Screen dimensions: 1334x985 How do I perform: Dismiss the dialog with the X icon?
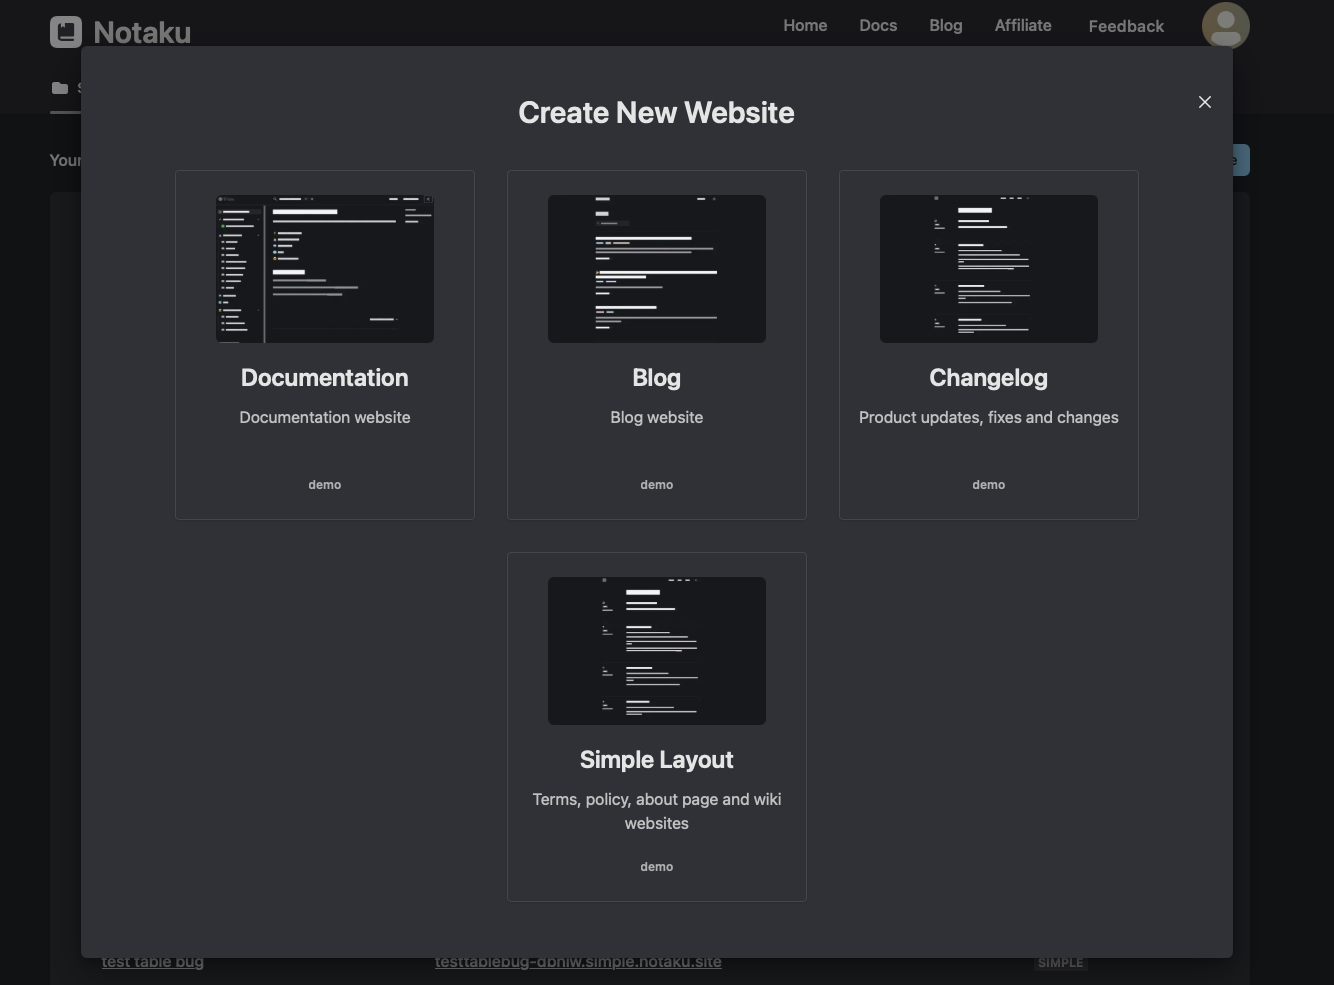[1204, 102]
